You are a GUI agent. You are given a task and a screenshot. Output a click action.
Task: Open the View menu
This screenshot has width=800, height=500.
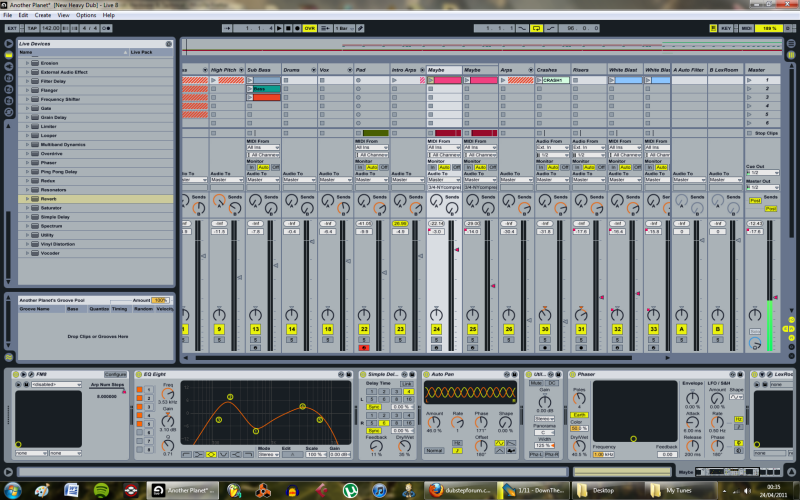(x=63, y=15)
